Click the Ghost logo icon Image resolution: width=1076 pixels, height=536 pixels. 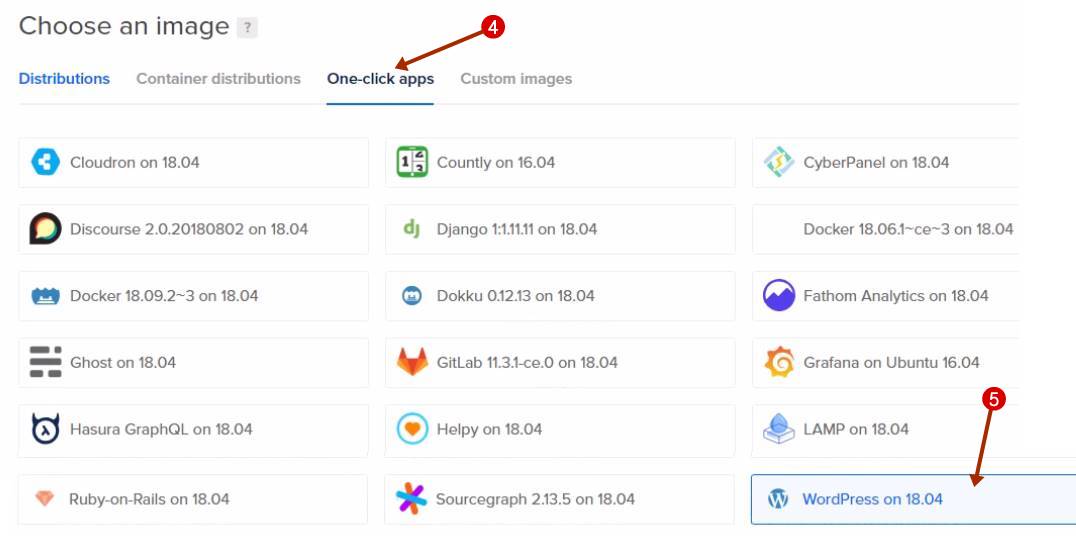45,362
